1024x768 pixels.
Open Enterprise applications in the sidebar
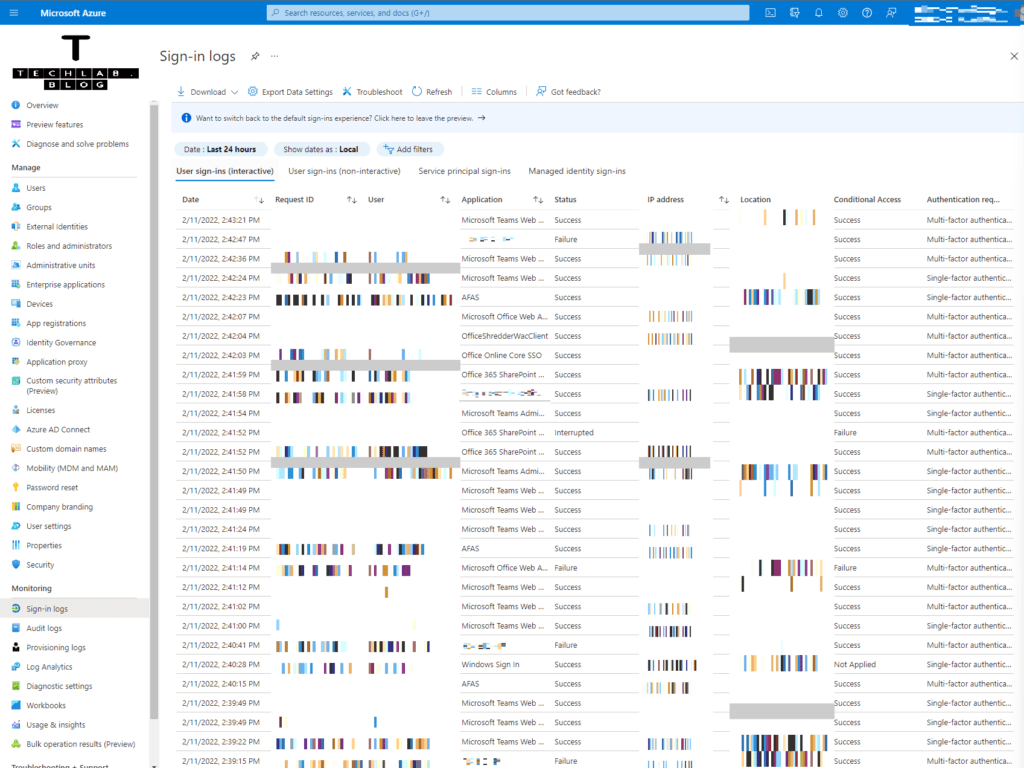pyautogui.click(x=65, y=285)
